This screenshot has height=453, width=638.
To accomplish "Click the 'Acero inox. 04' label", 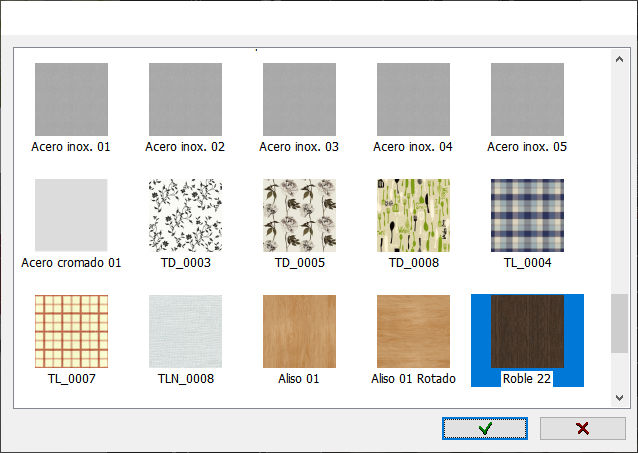I will coord(413,147).
